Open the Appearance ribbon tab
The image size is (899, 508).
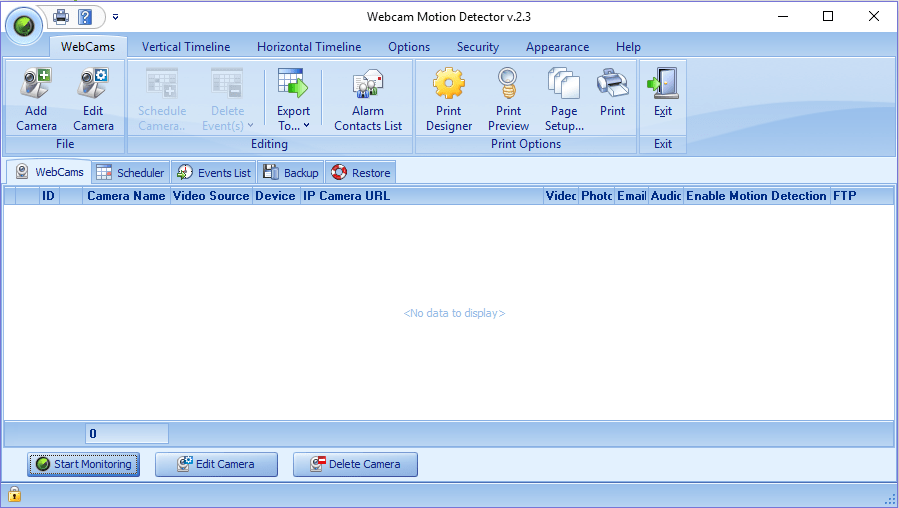coord(557,47)
